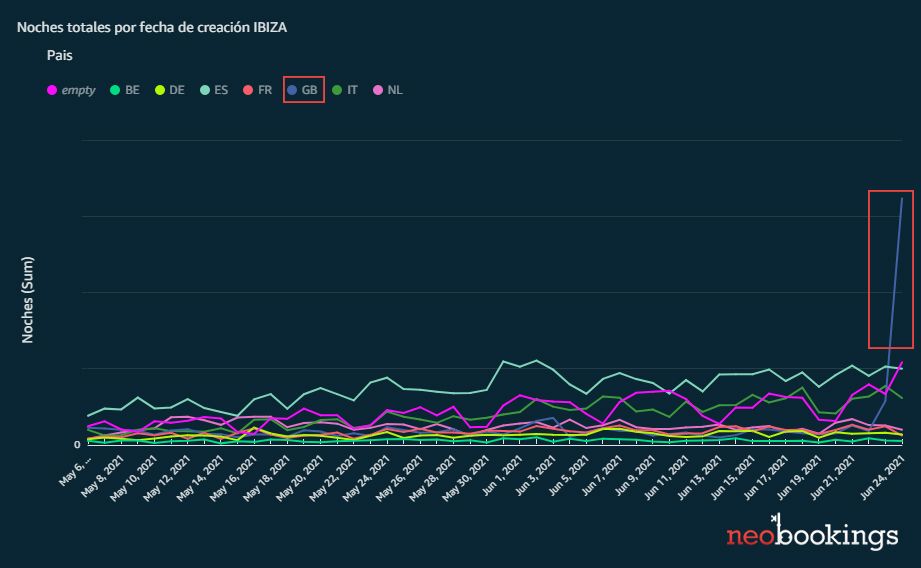This screenshot has width=921, height=568.
Task: Click the peak of the blue GB spike
Action: [x=902, y=198]
